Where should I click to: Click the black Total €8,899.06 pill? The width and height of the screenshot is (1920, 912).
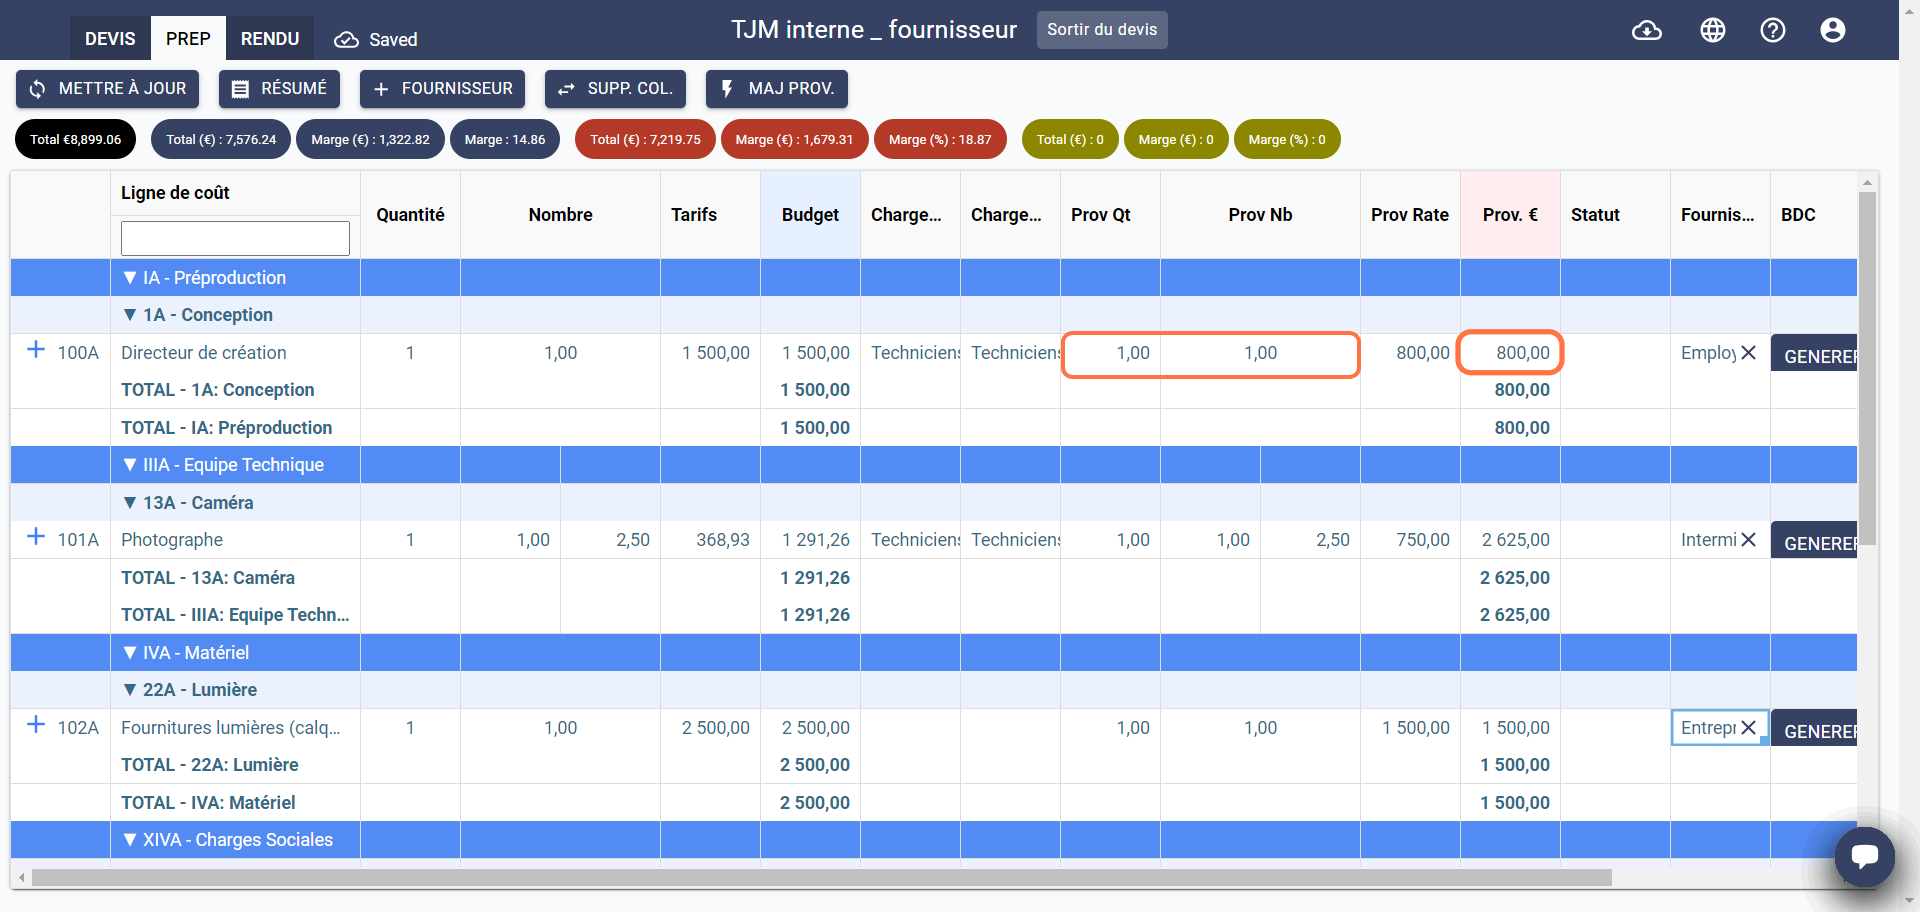click(x=76, y=139)
